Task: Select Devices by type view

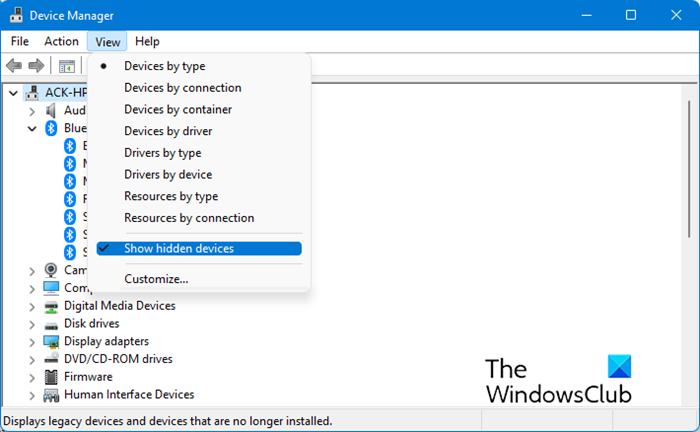Action: (x=165, y=66)
